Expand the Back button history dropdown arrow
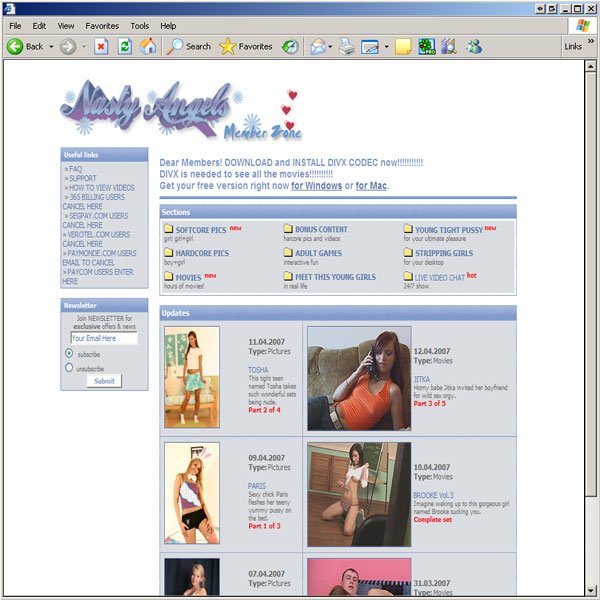 51,46
